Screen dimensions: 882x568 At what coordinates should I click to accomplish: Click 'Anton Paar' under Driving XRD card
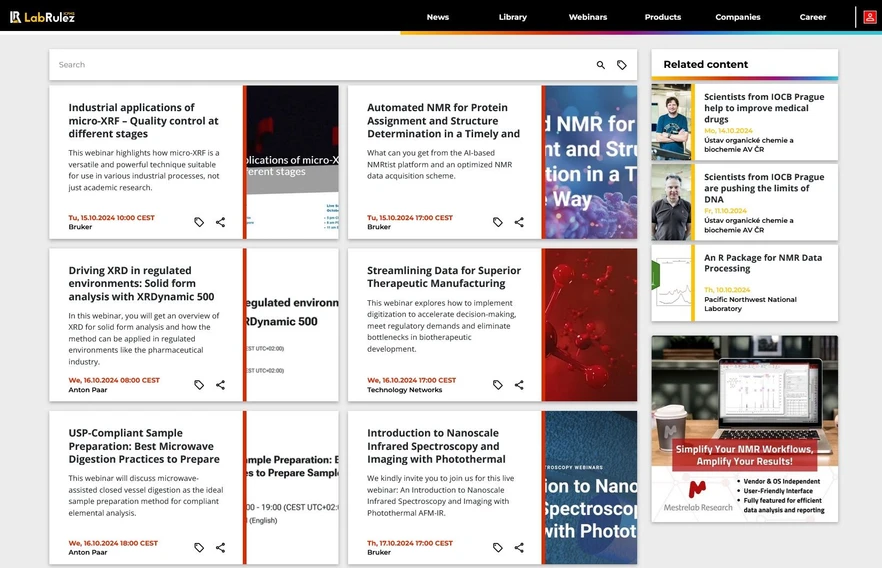coord(88,390)
